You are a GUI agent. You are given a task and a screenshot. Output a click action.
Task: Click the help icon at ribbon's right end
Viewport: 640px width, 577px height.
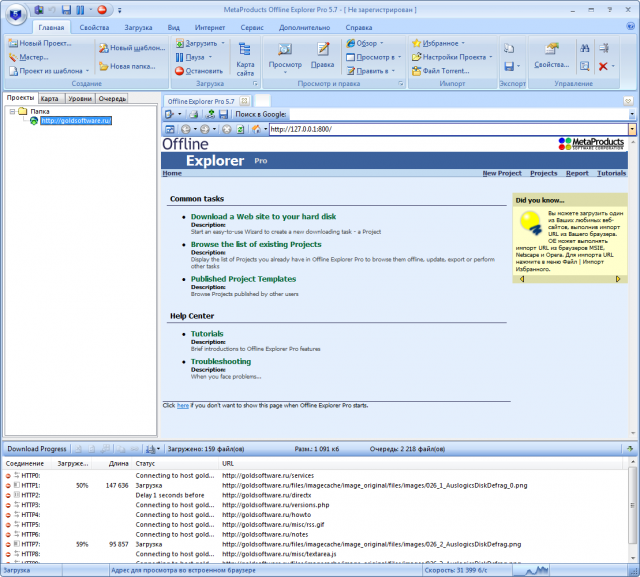tap(630, 26)
